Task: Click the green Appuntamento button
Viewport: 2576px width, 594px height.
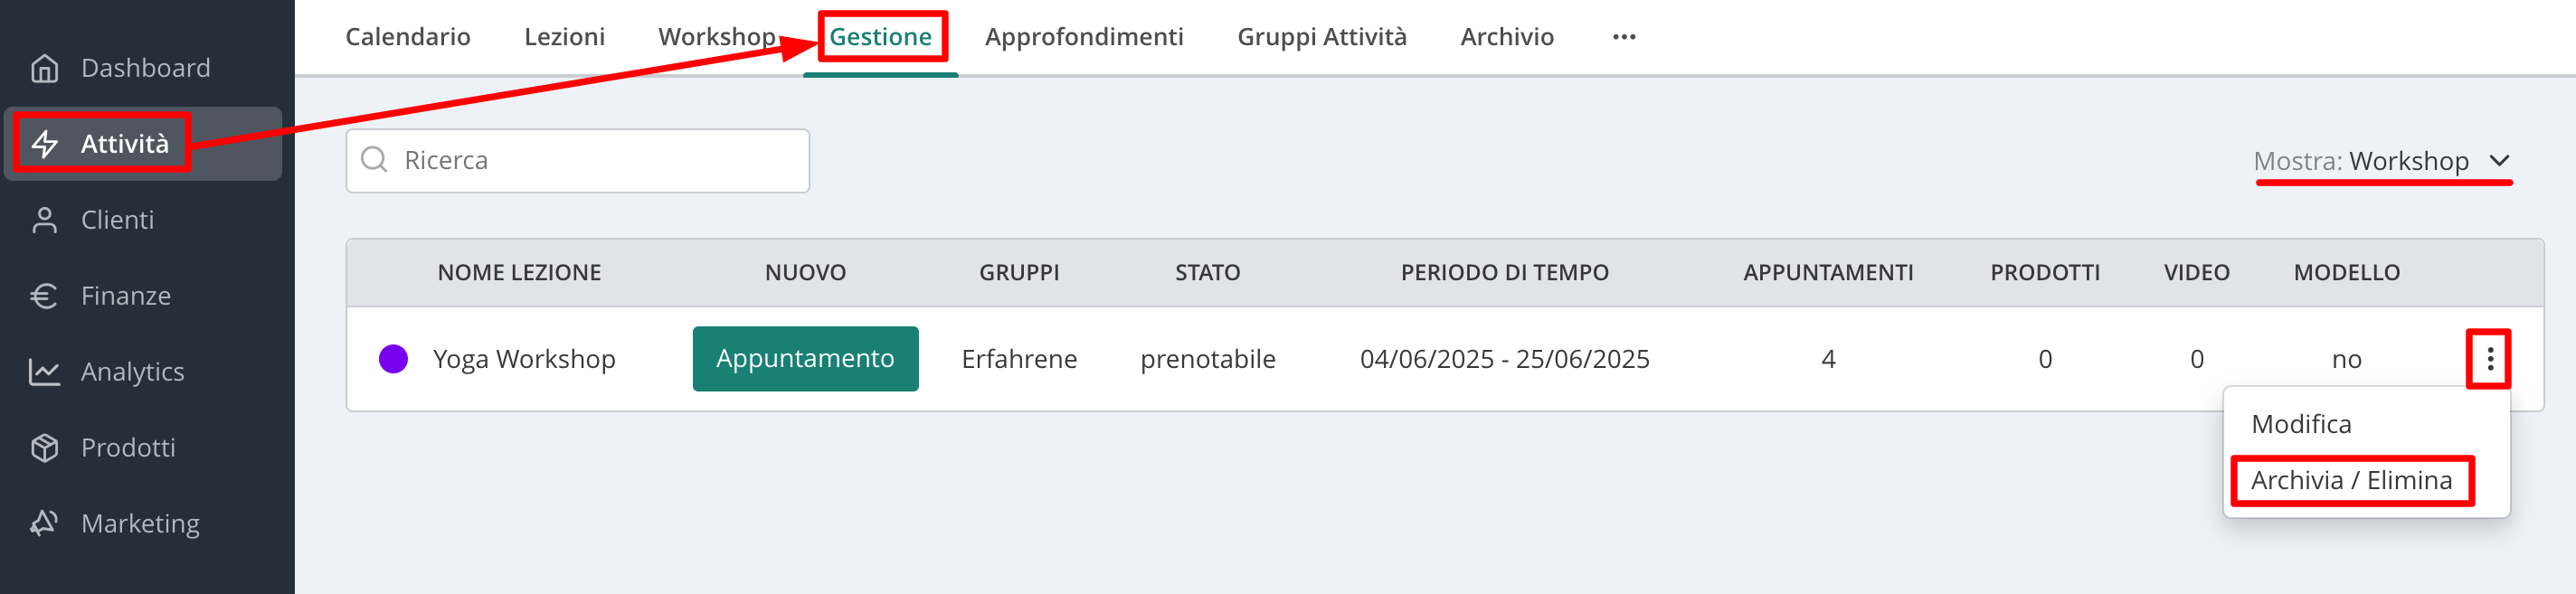Action: [x=805, y=359]
